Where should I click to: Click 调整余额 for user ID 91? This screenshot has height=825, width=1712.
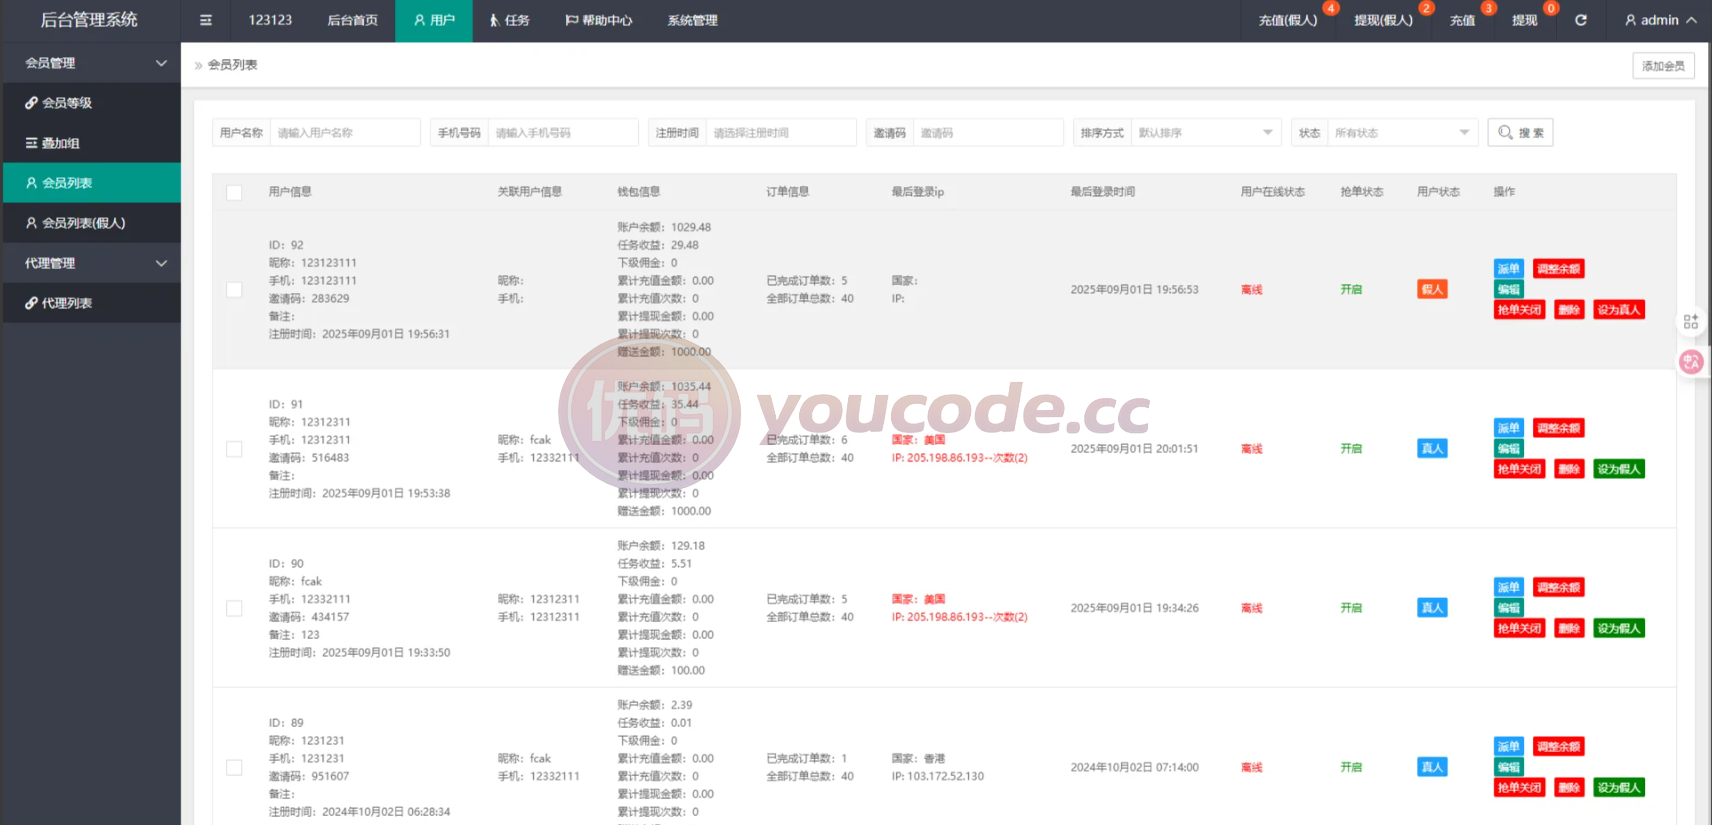pyautogui.click(x=1559, y=429)
